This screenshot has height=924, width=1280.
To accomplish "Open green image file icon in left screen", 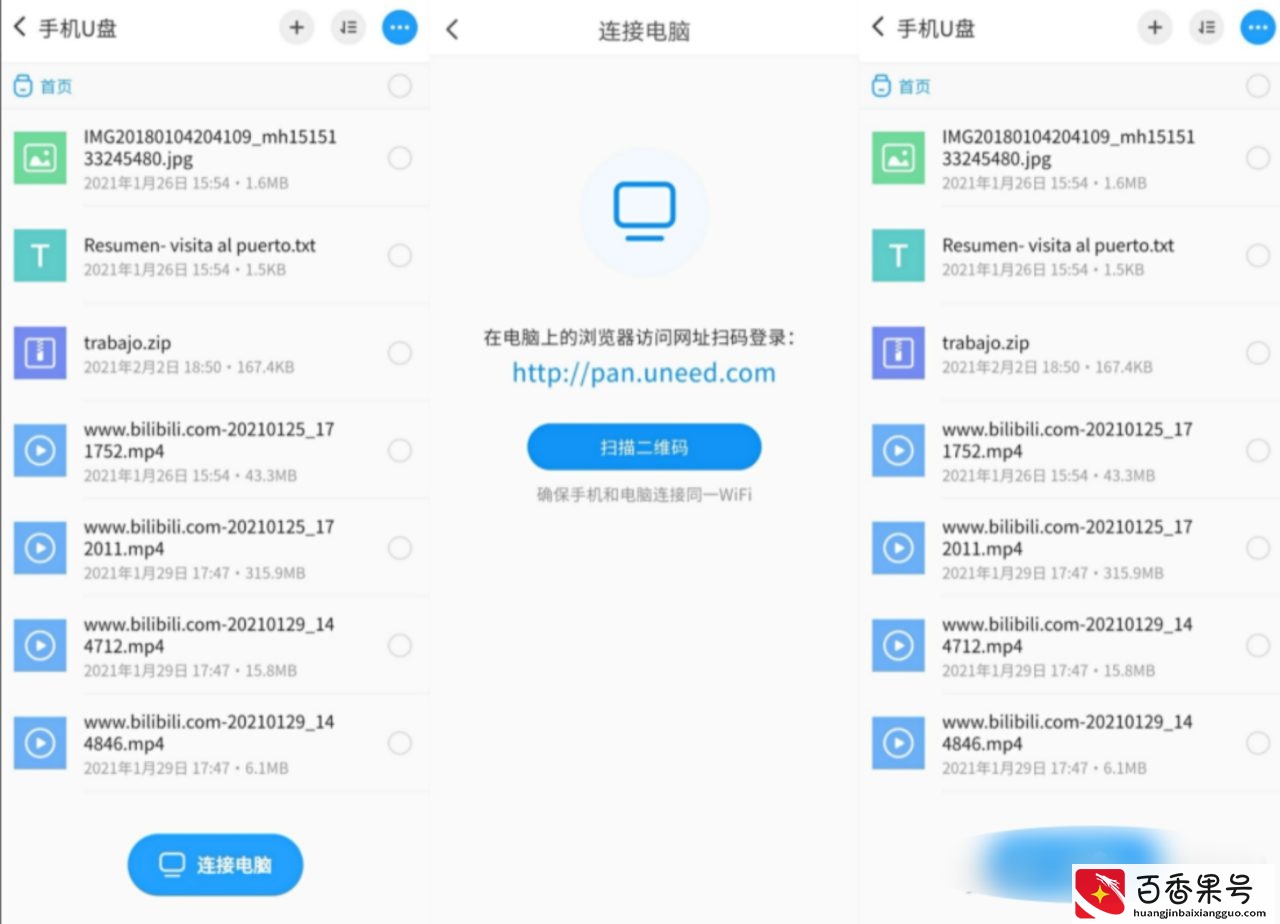I will tap(40, 158).
